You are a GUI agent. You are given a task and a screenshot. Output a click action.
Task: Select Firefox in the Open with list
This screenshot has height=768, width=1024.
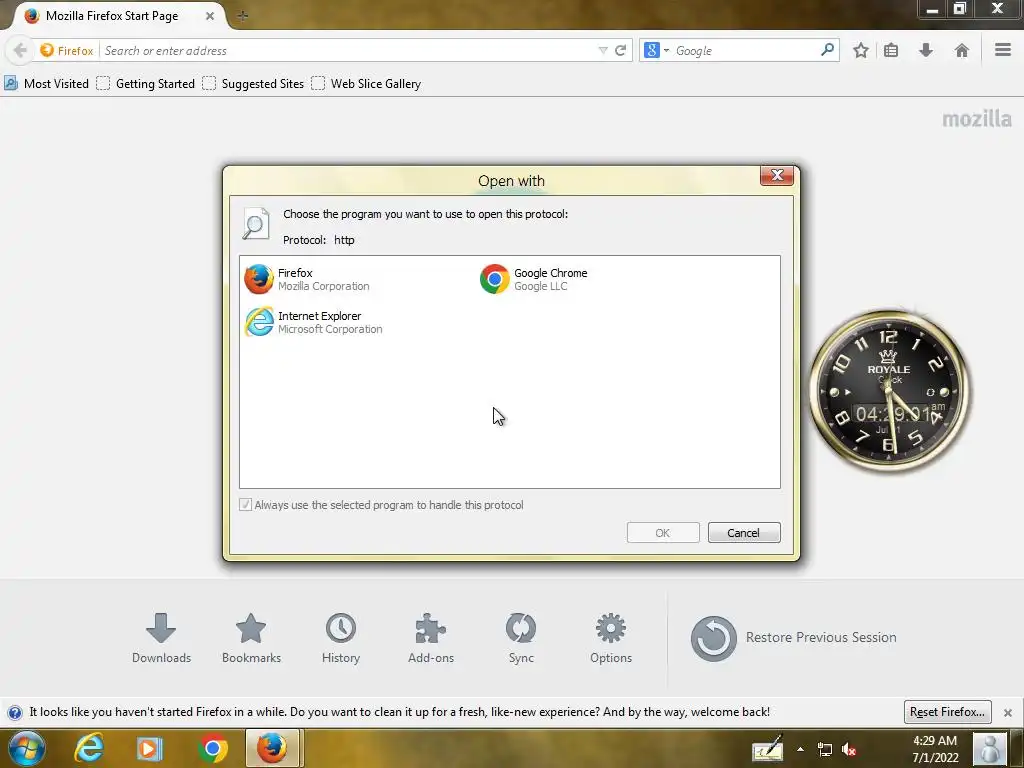click(x=307, y=280)
